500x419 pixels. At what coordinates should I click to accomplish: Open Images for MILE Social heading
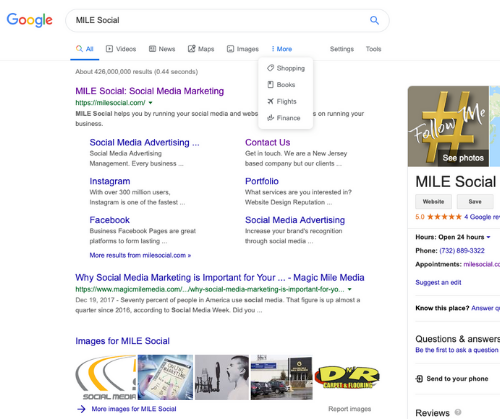click(122, 341)
